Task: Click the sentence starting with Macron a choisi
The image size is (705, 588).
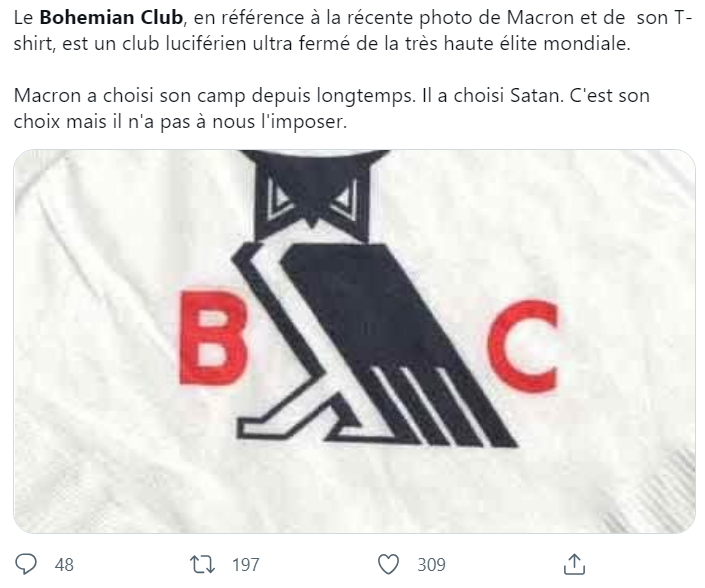Action: (215, 95)
